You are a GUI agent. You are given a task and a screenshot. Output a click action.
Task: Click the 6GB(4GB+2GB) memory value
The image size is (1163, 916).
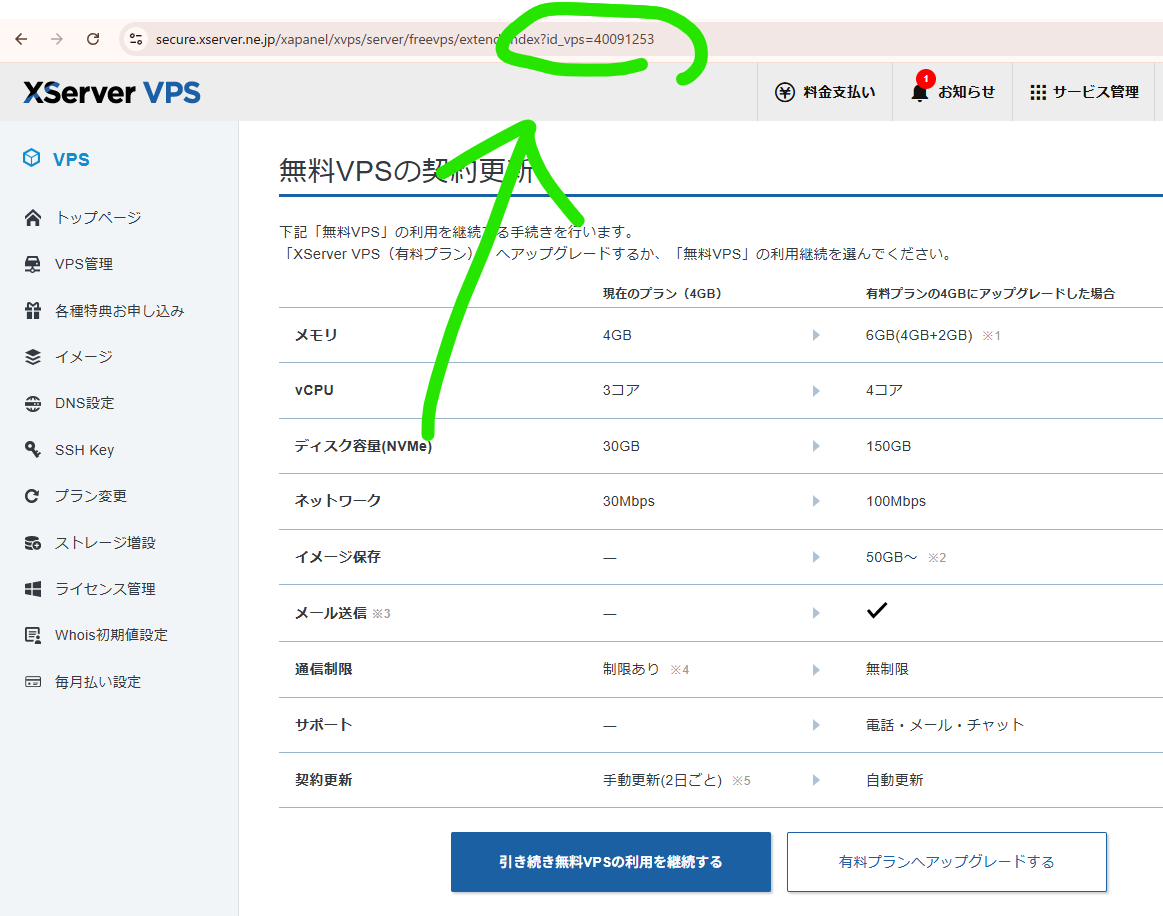[x=918, y=335]
